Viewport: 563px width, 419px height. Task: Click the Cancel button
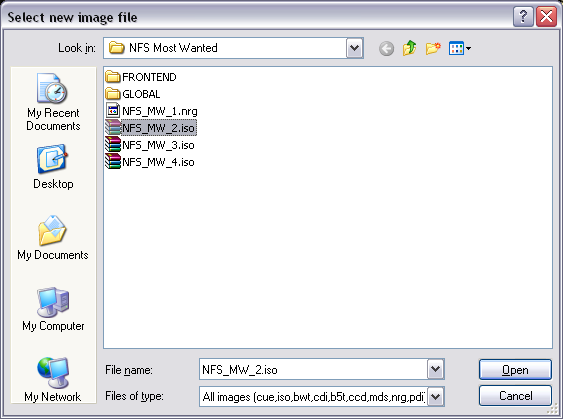click(x=515, y=396)
